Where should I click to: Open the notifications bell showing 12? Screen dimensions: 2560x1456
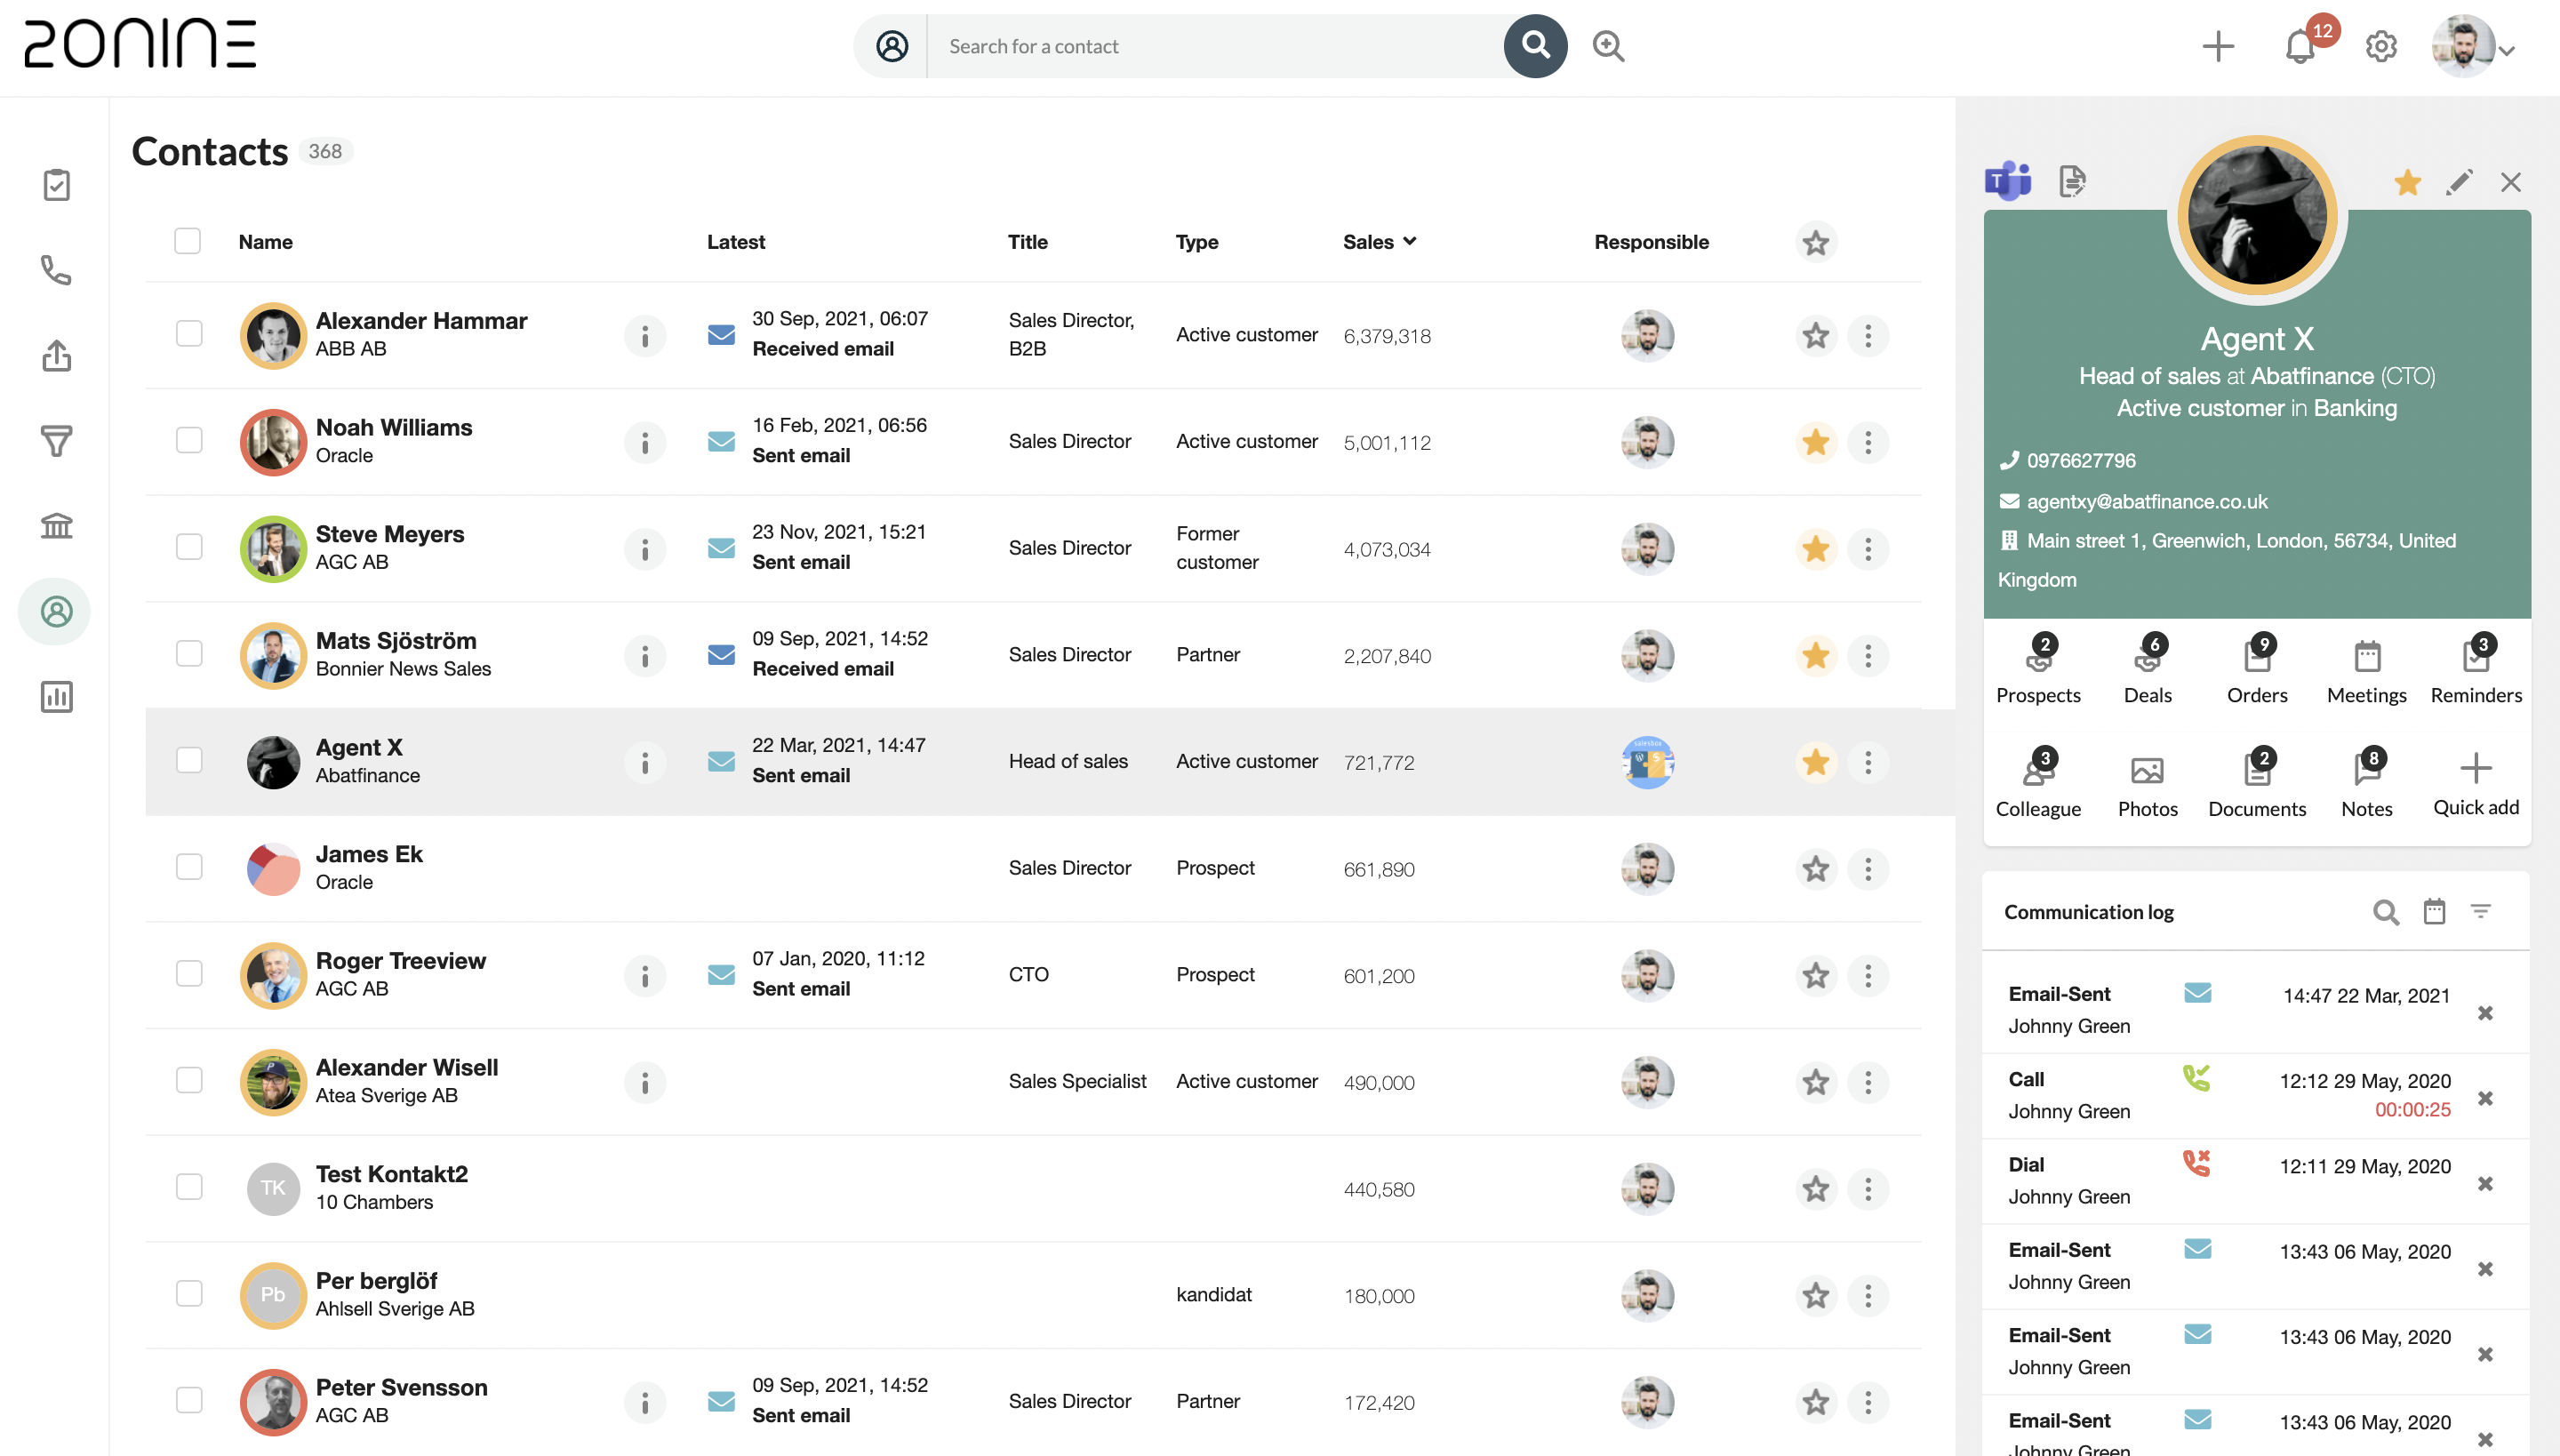(x=2300, y=46)
